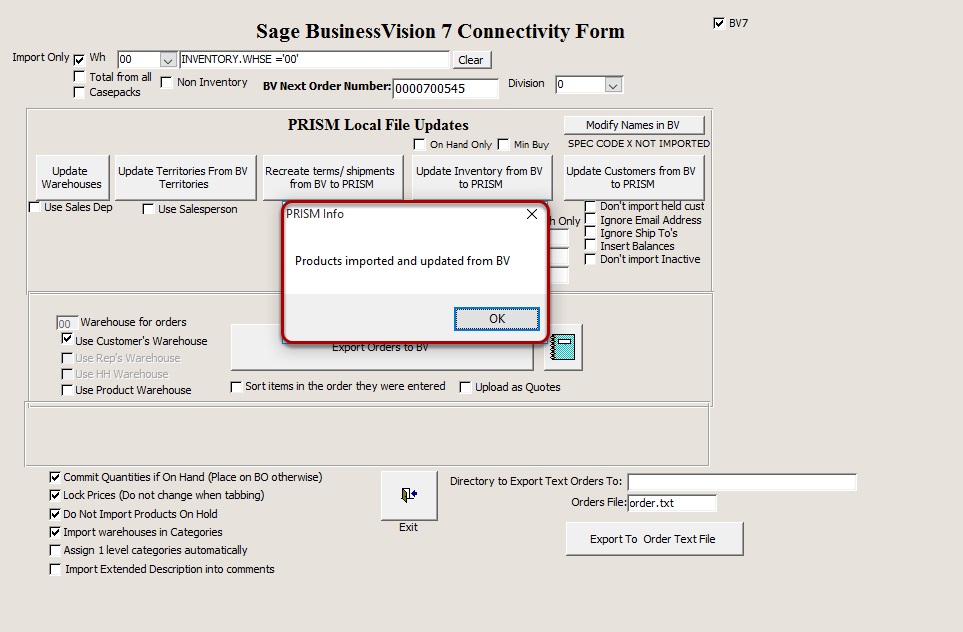
Task: Click Directory to Export Text Orders field
Action: [742, 482]
